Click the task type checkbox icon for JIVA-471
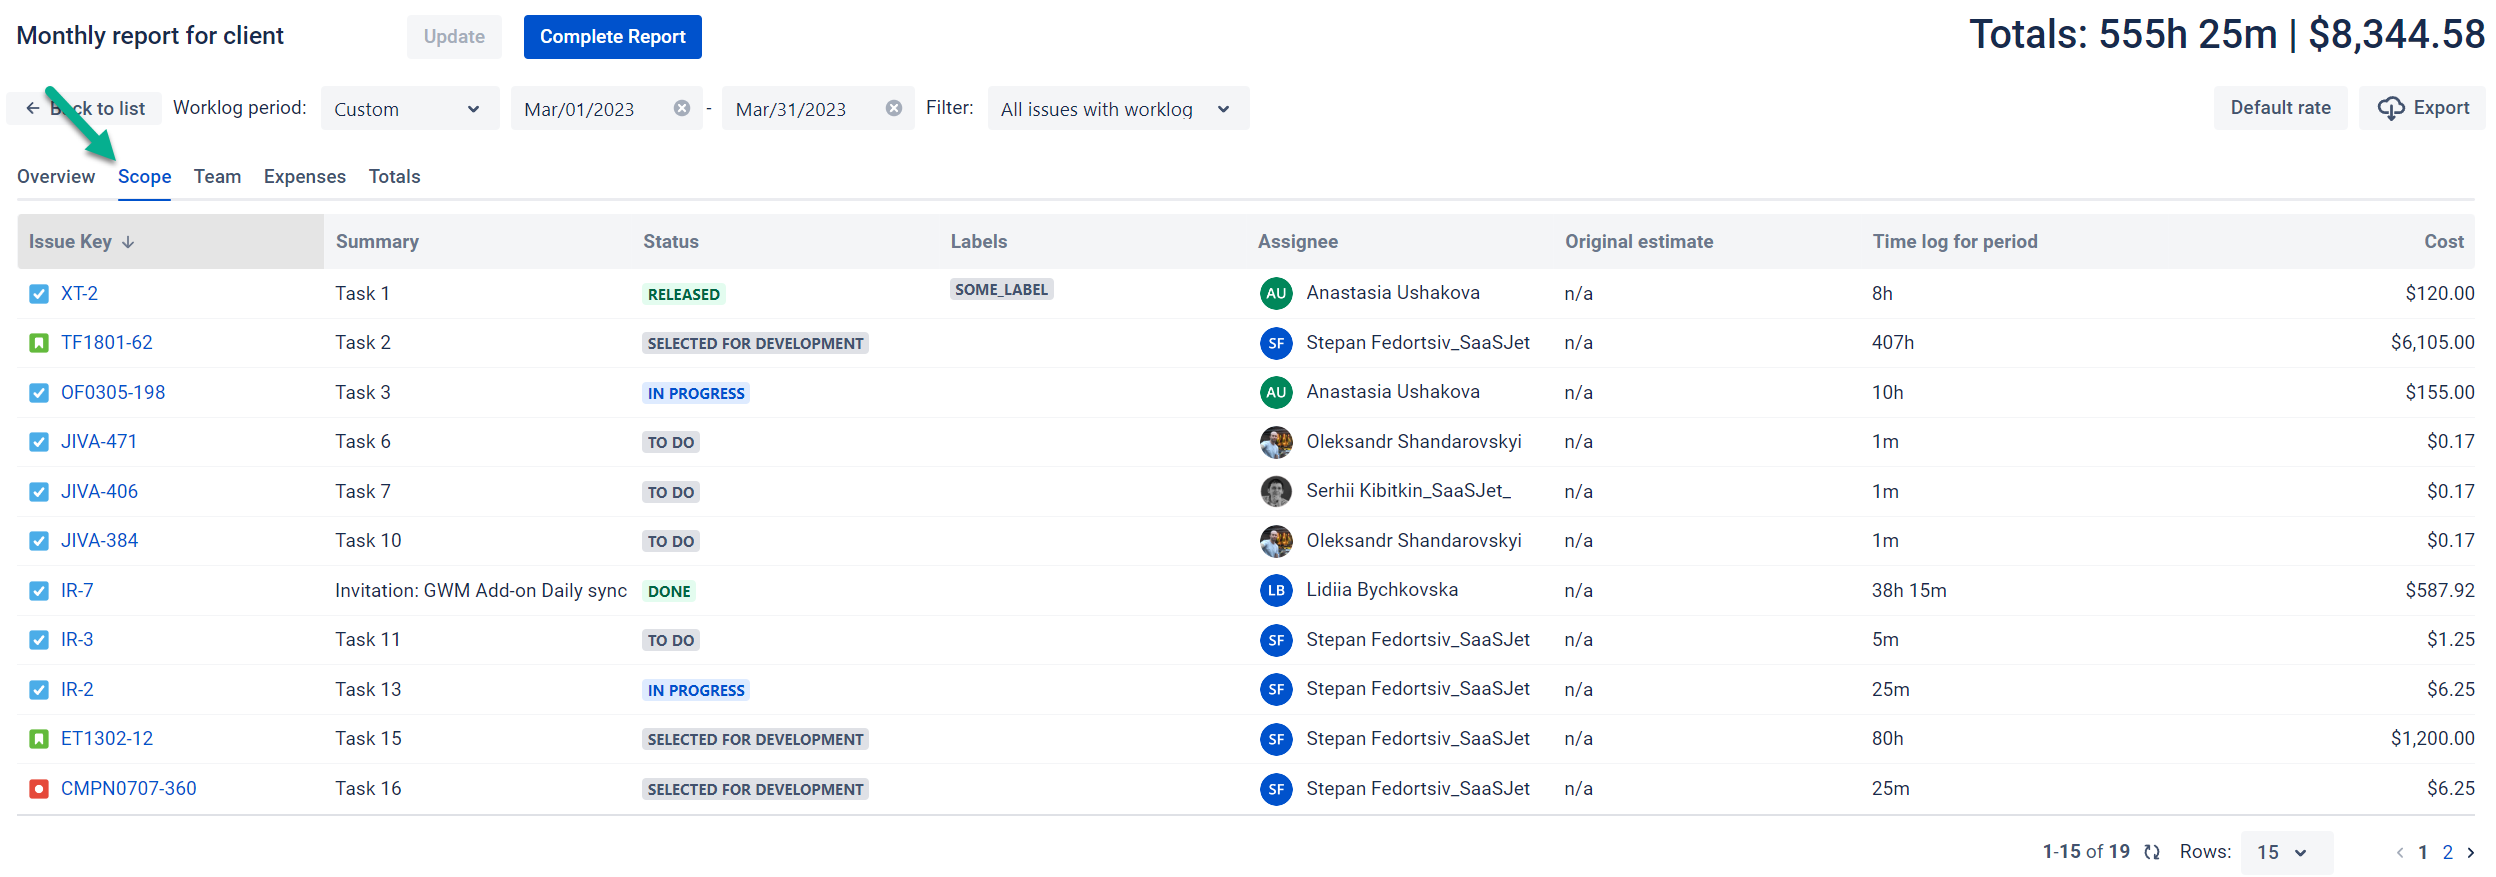The width and height of the screenshot is (2496, 877). coord(39,442)
